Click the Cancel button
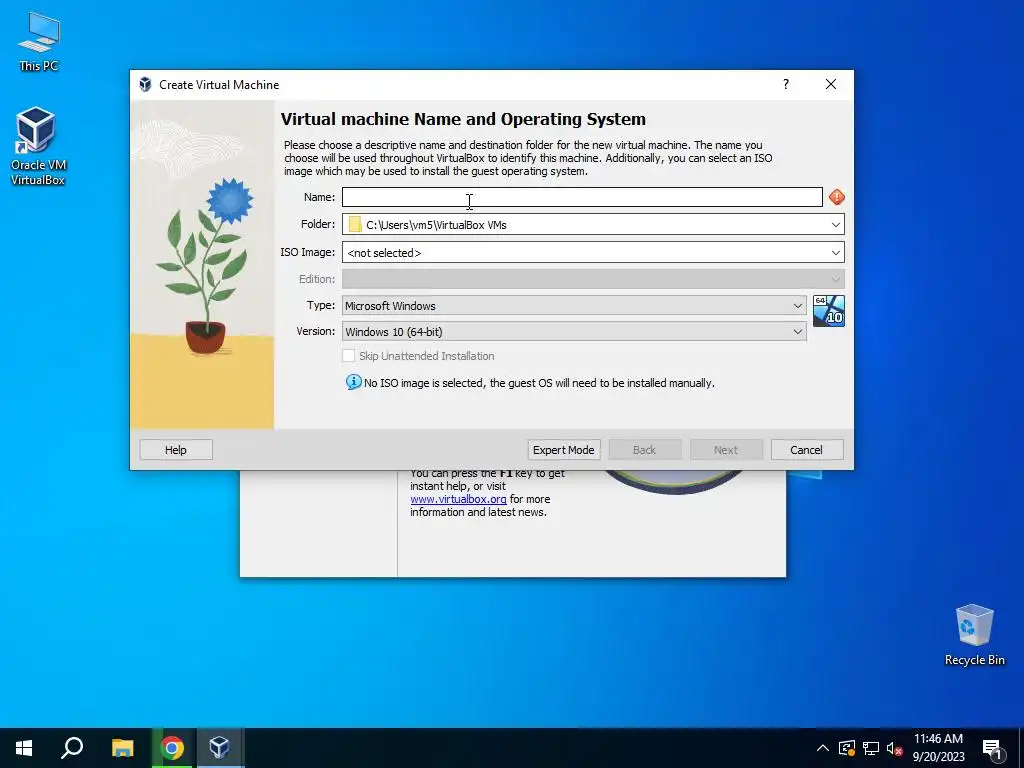1024x768 pixels. pyautogui.click(x=807, y=450)
